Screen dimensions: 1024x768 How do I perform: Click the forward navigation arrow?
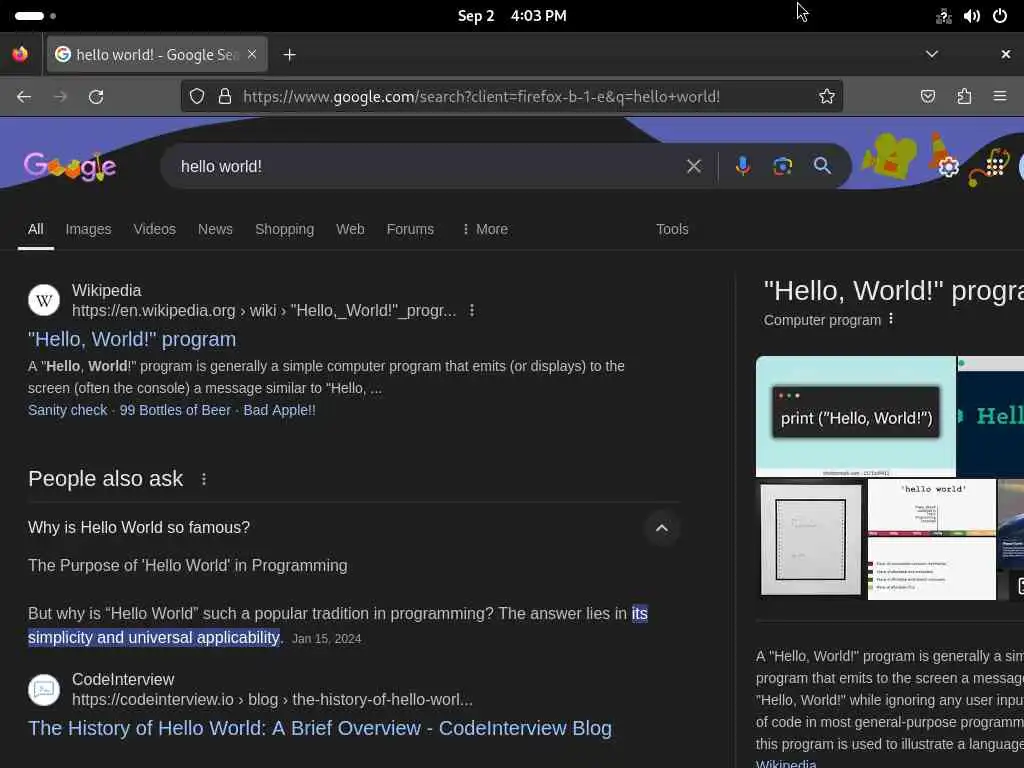click(60, 97)
